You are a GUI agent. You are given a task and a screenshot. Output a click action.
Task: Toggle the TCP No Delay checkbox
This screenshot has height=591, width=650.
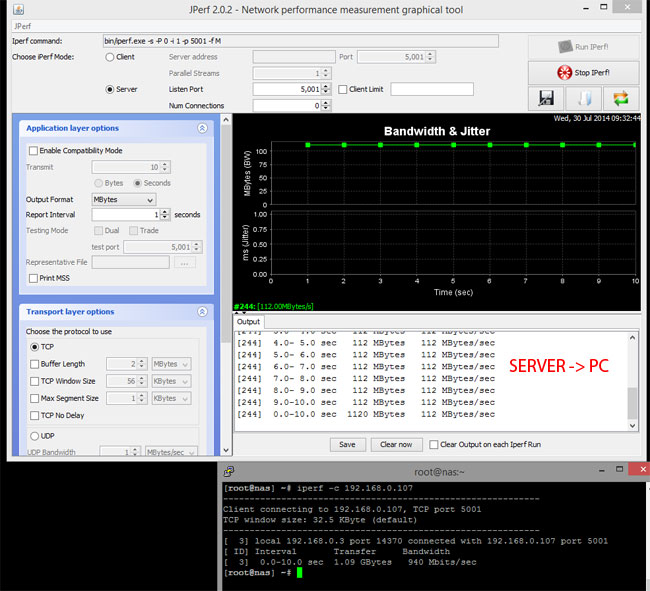(34, 415)
